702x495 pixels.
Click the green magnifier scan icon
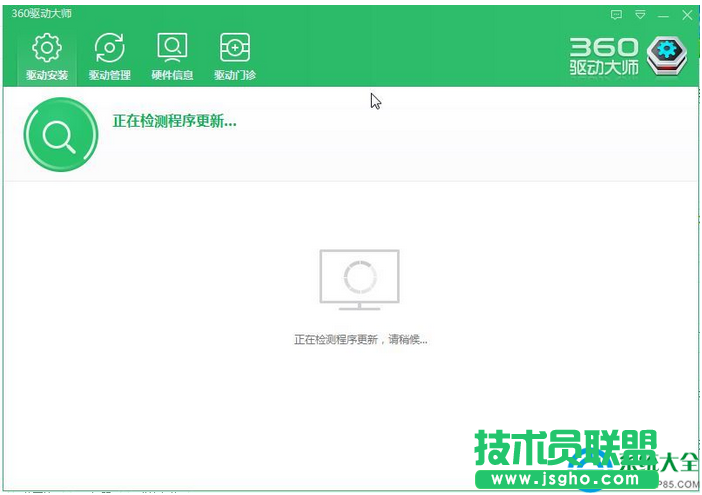61,134
